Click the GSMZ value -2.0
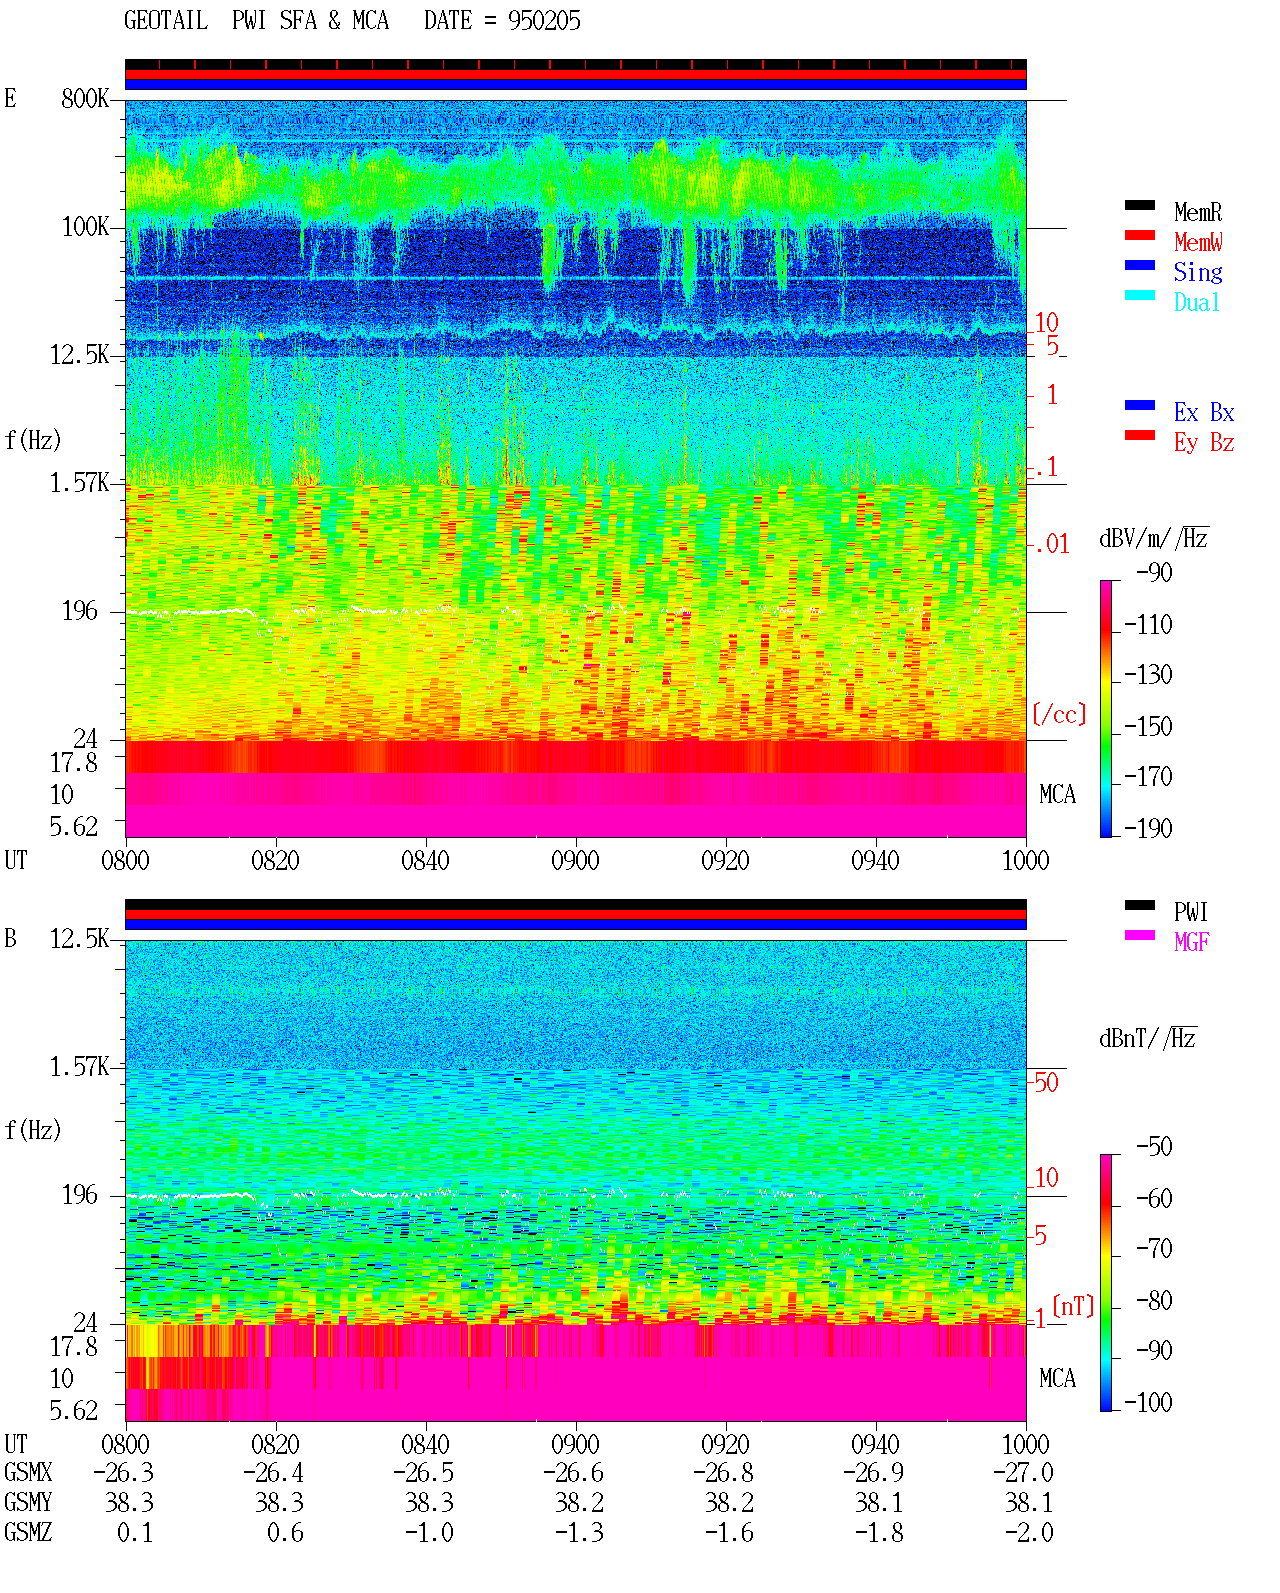The height and width of the screenshot is (1593, 1280). point(1030,1533)
